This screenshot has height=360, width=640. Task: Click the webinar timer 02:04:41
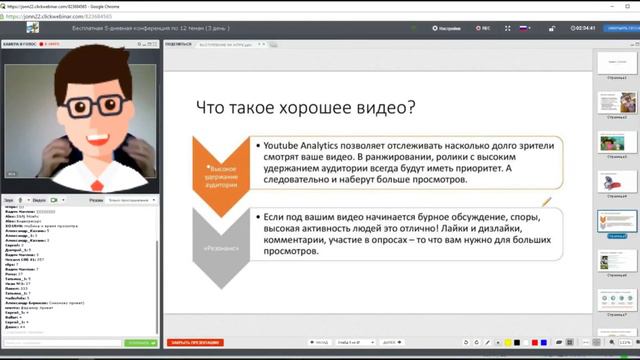(583, 28)
